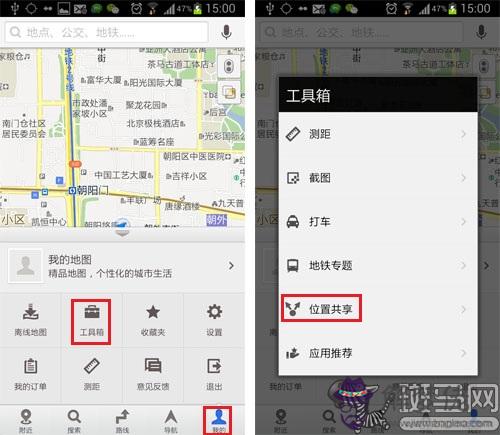Switch to 我的 tab in left phone

coord(218,421)
